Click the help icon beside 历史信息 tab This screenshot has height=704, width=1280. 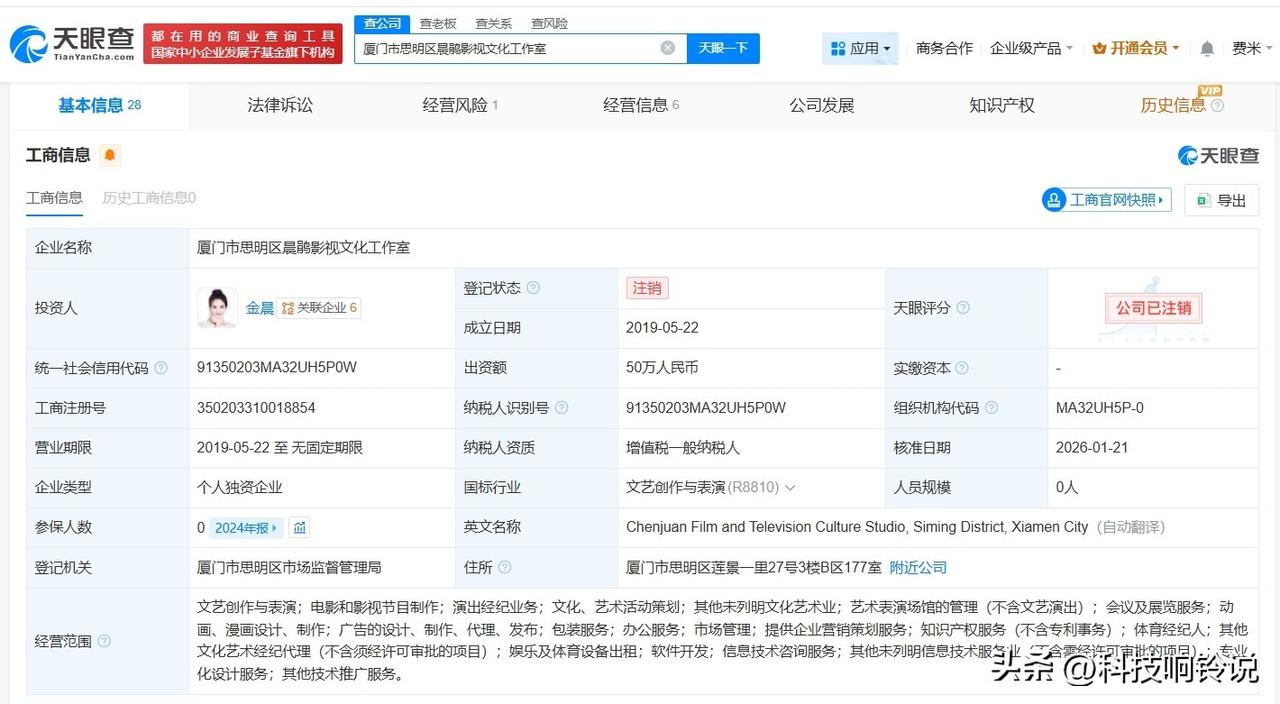(1217, 105)
